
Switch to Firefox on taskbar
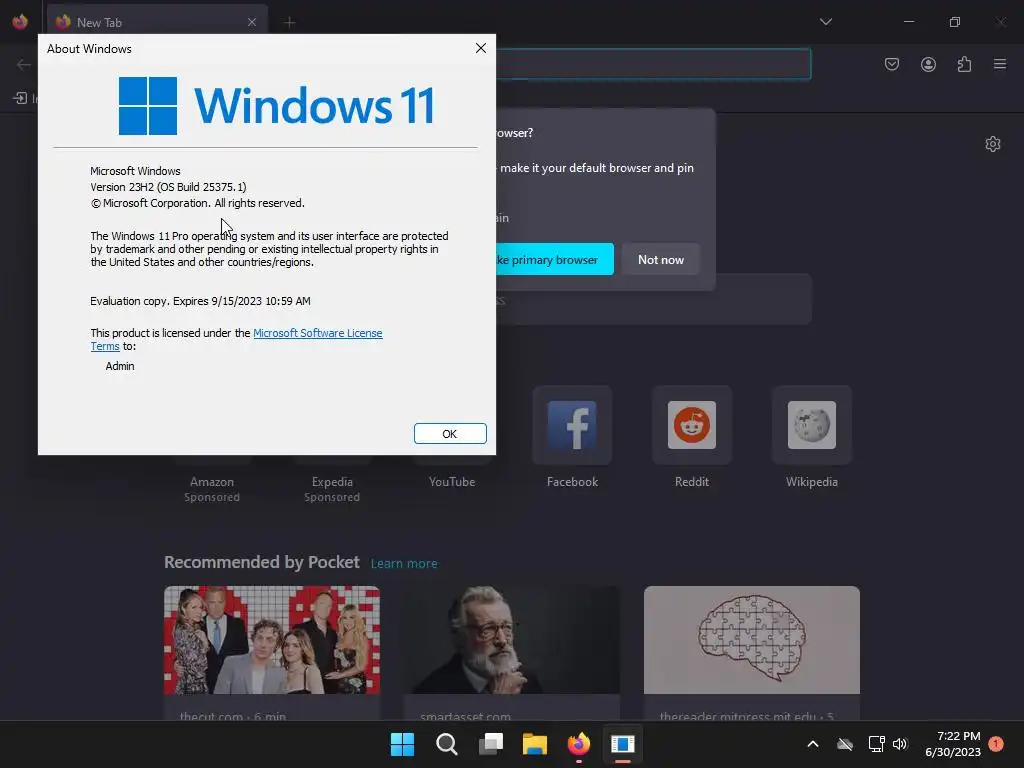(x=579, y=744)
